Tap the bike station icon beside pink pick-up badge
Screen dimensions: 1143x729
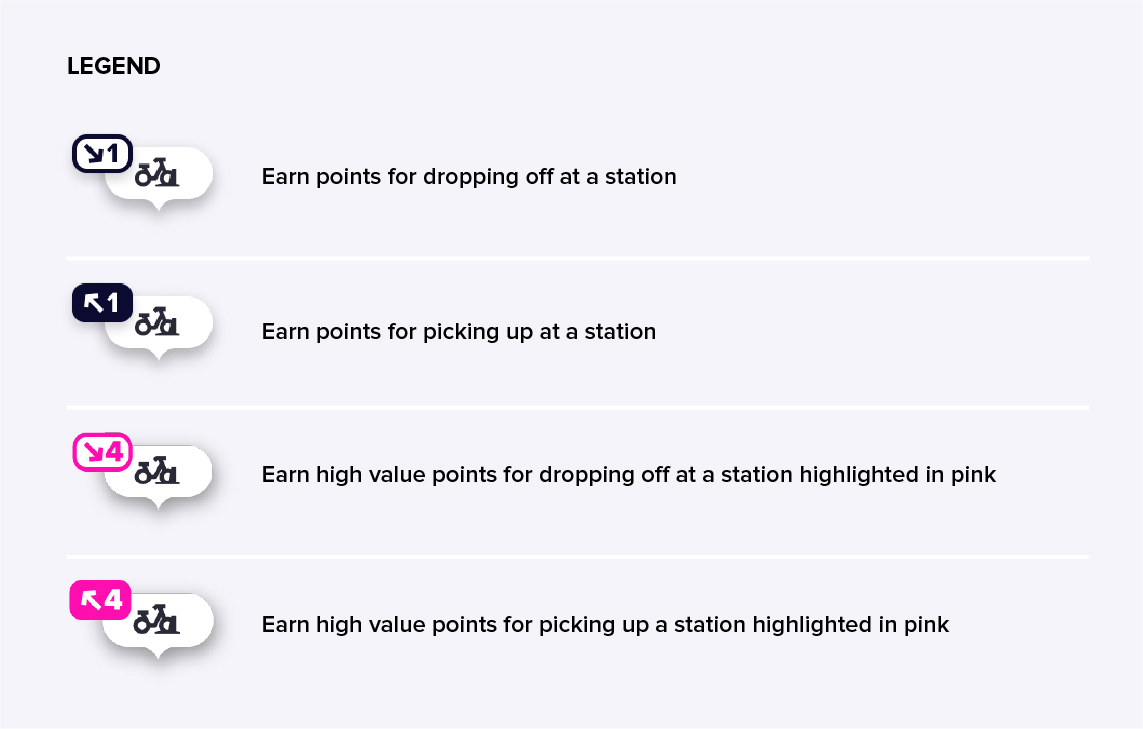[157, 621]
